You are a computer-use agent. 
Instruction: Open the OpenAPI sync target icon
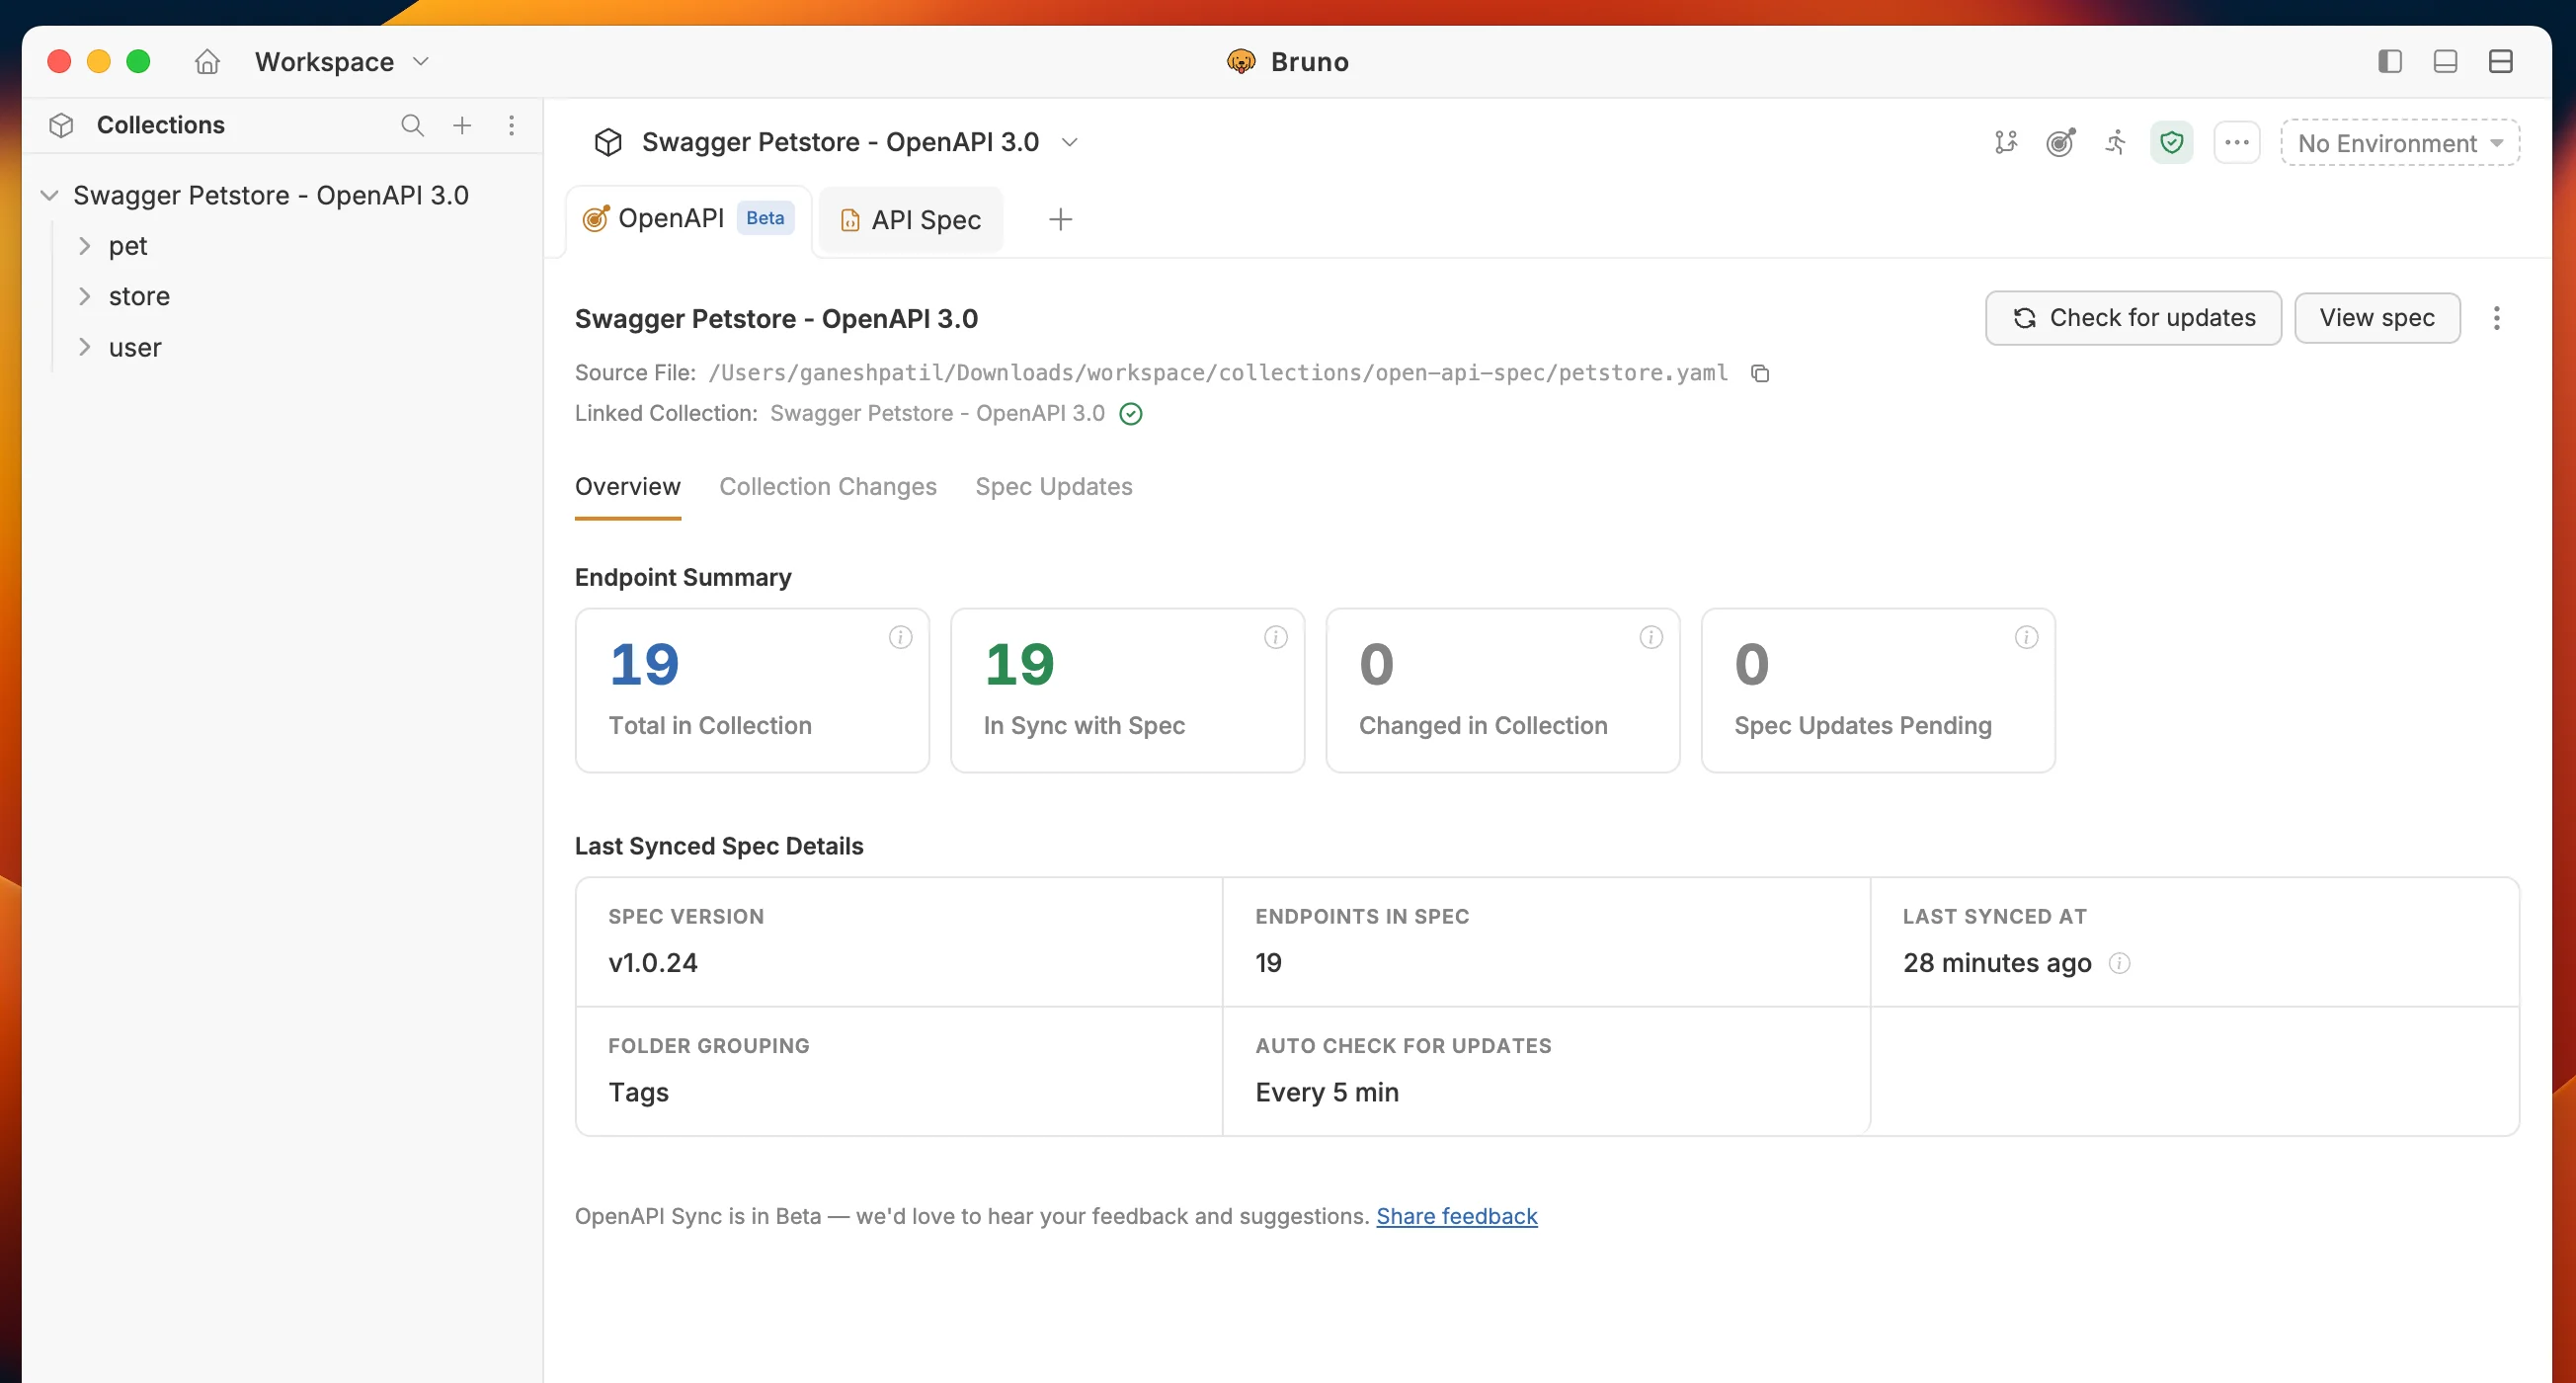coord(2061,143)
